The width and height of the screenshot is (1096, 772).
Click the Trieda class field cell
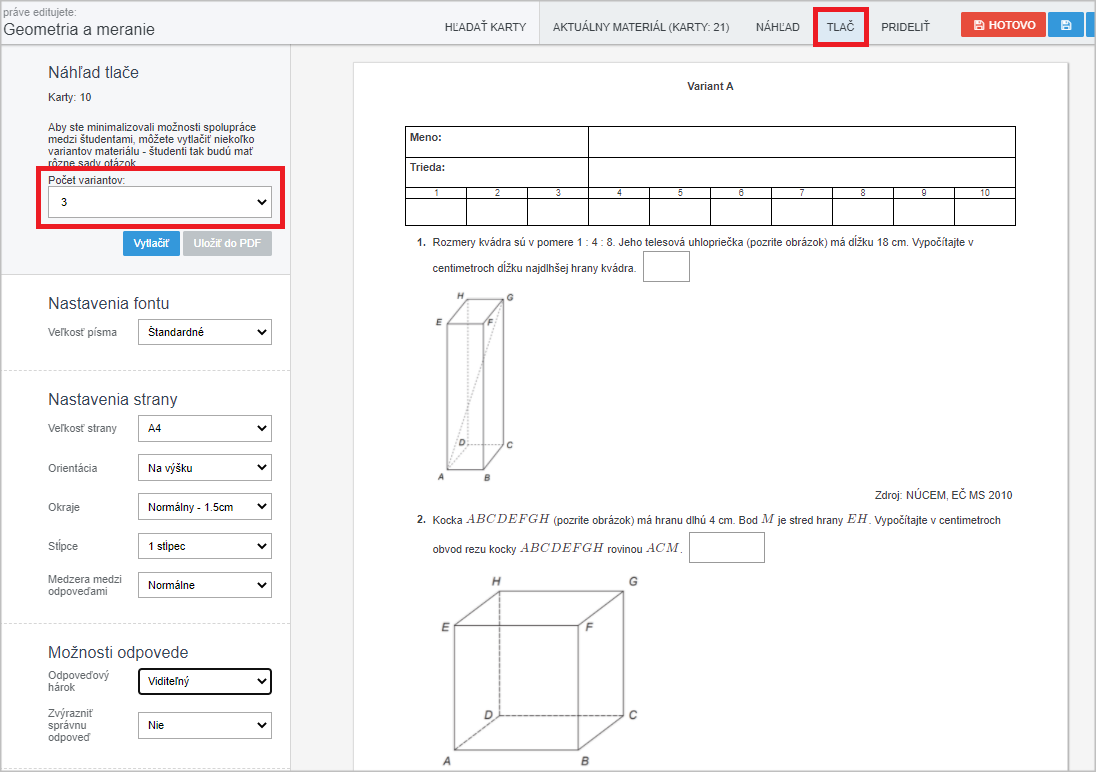coord(802,172)
